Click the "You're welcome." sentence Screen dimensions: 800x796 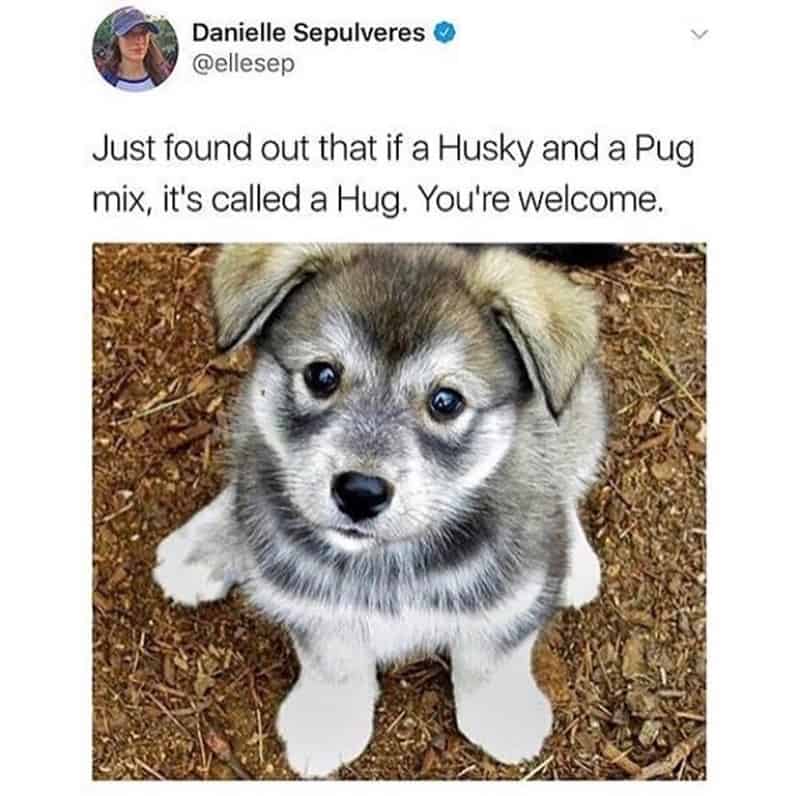tap(542, 200)
